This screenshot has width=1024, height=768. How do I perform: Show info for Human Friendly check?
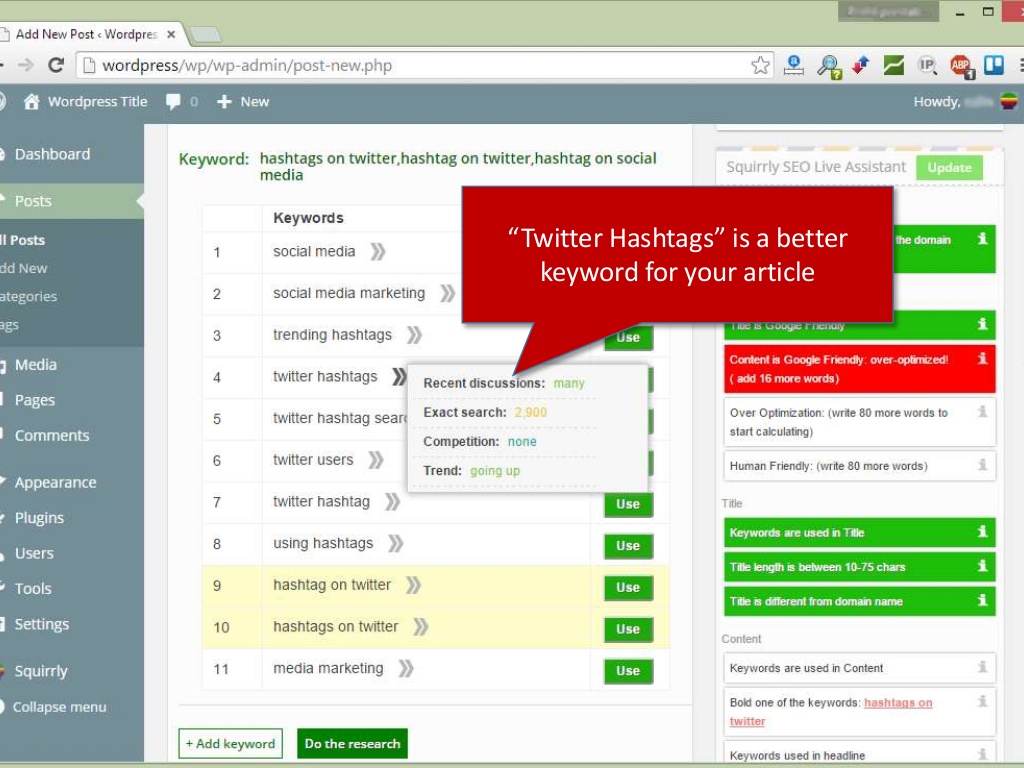pos(982,464)
